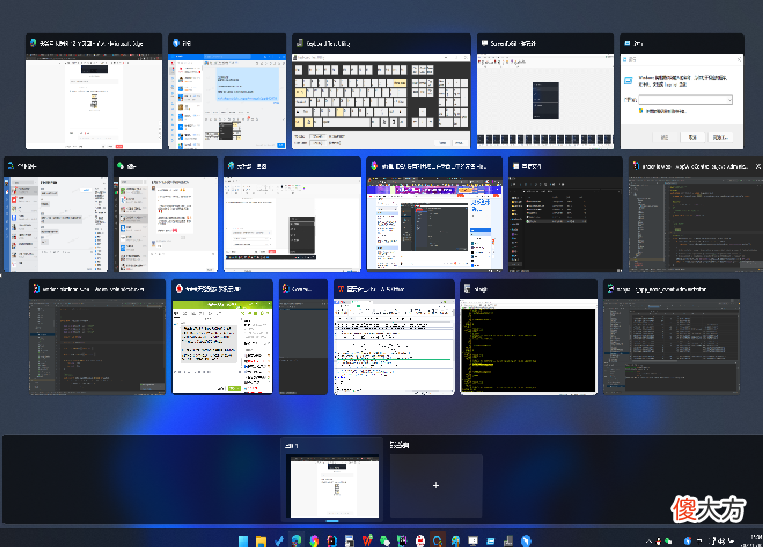Image resolution: width=763 pixels, height=547 pixels.
Task: Switch to the narrow dark window in third row
Action: click(304, 337)
